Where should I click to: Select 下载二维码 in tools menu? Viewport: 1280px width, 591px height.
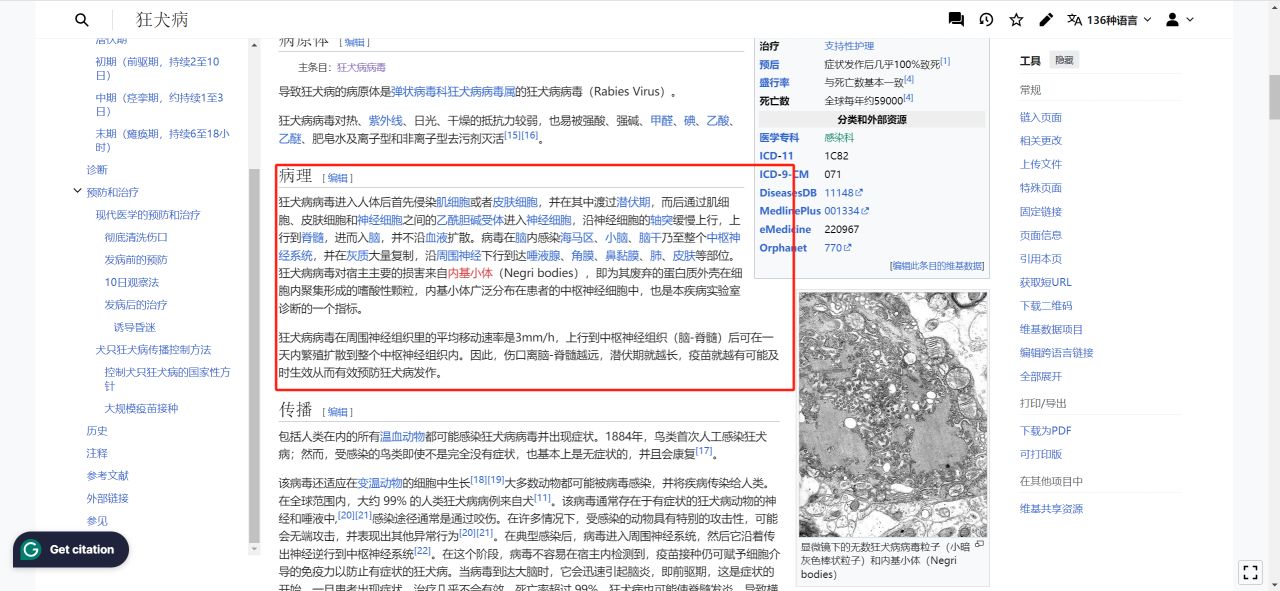point(1046,306)
